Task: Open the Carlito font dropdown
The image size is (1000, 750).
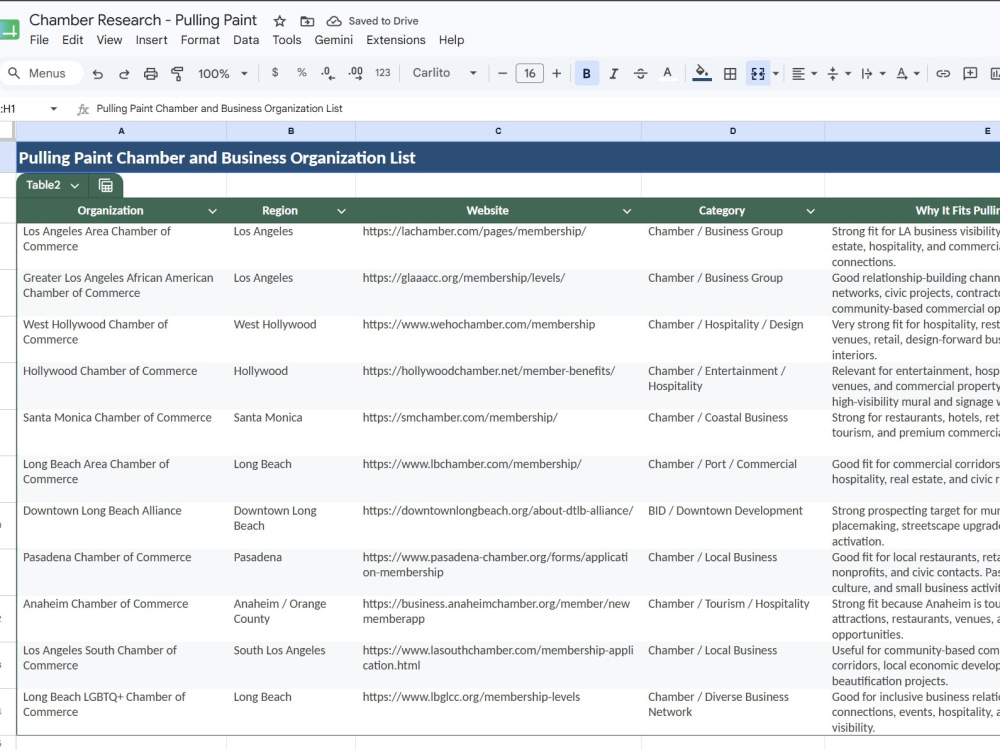Action: coord(444,73)
